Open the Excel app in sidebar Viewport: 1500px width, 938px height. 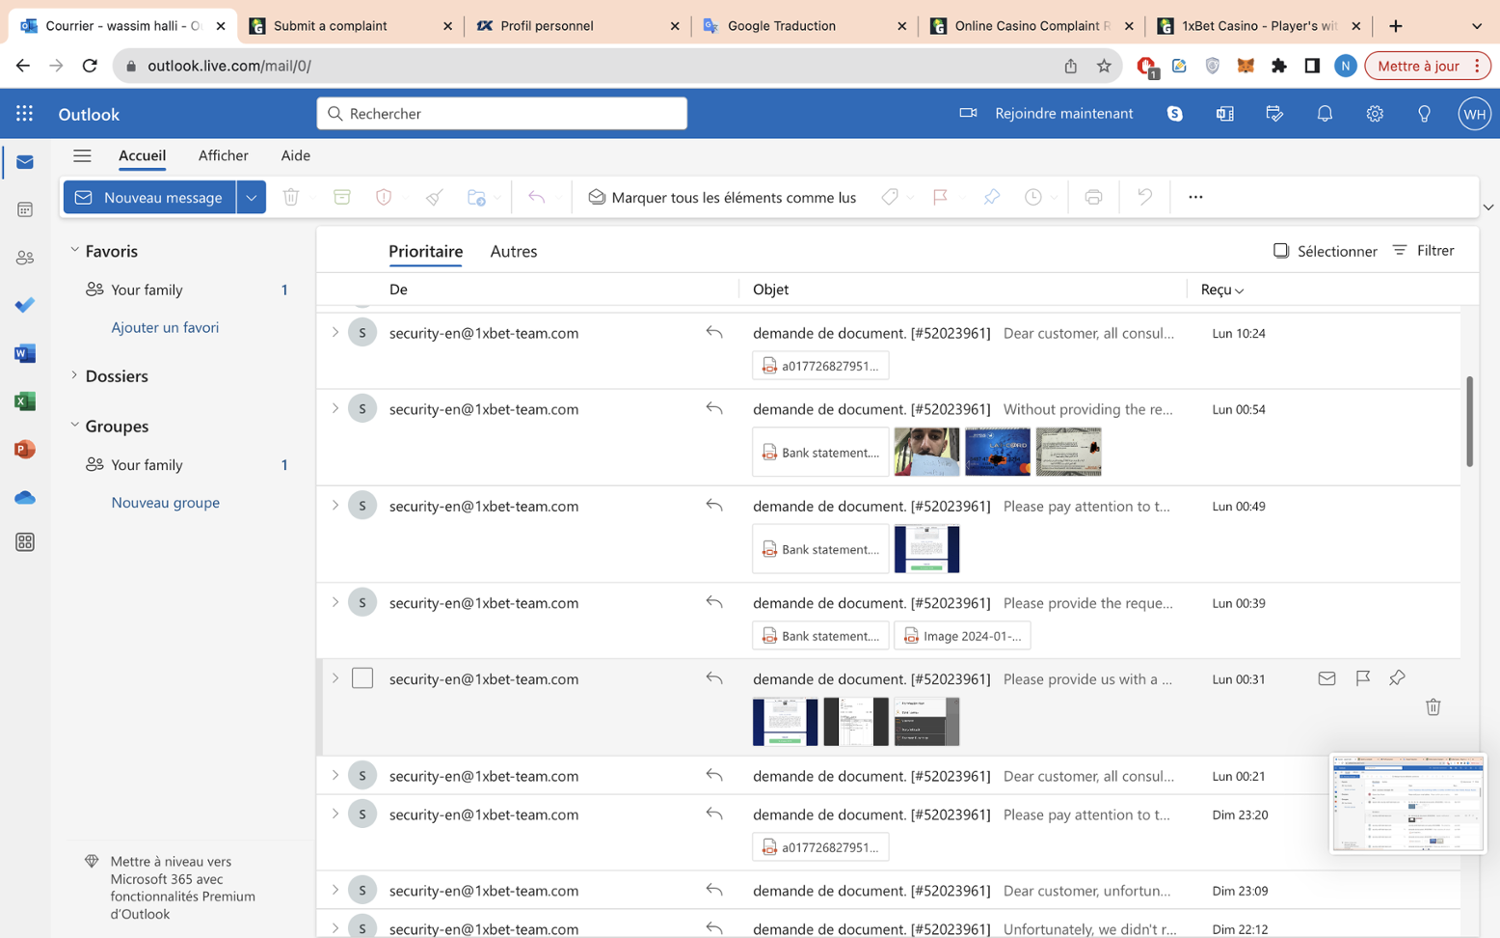(25, 401)
